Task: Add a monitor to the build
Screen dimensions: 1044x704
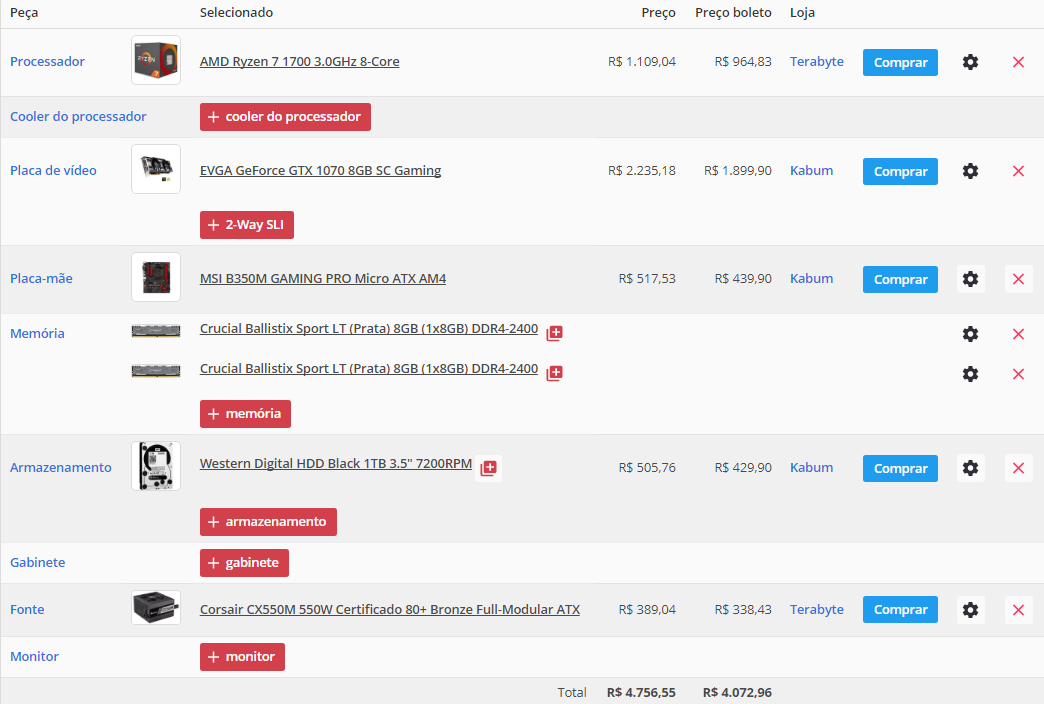Action: click(242, 657)
